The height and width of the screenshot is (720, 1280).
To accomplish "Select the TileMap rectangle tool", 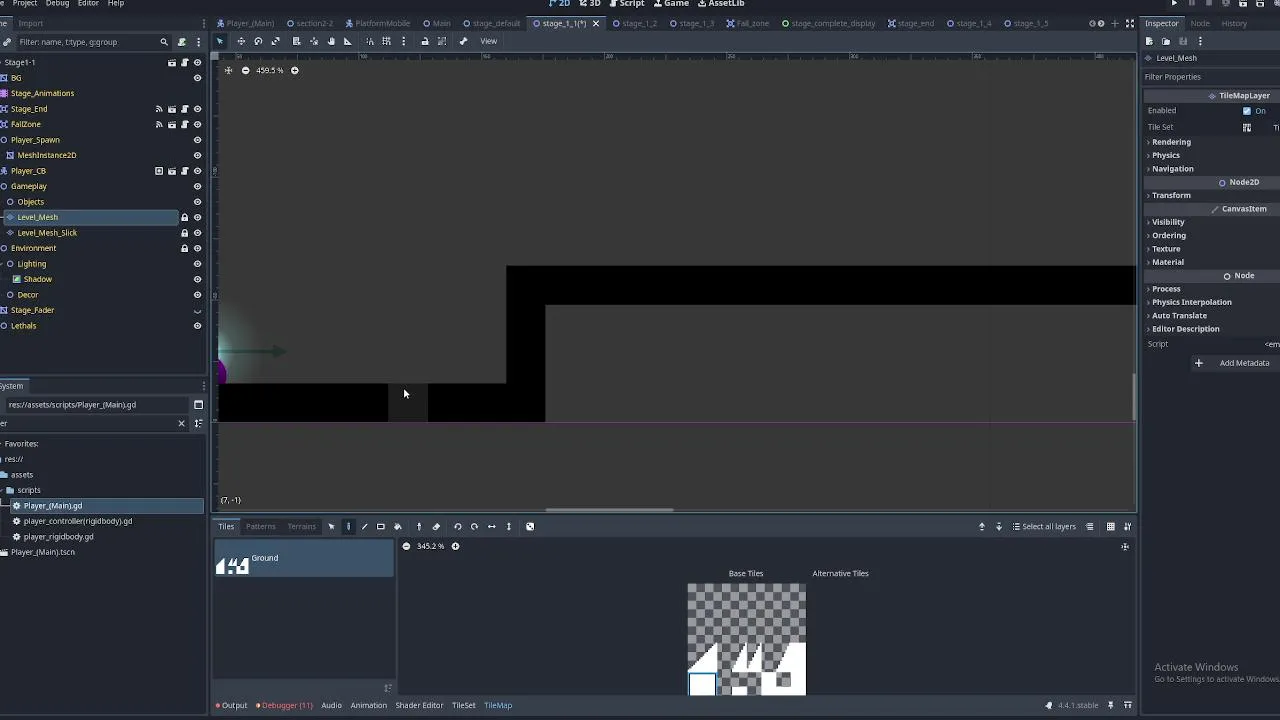I will point(381,526).
